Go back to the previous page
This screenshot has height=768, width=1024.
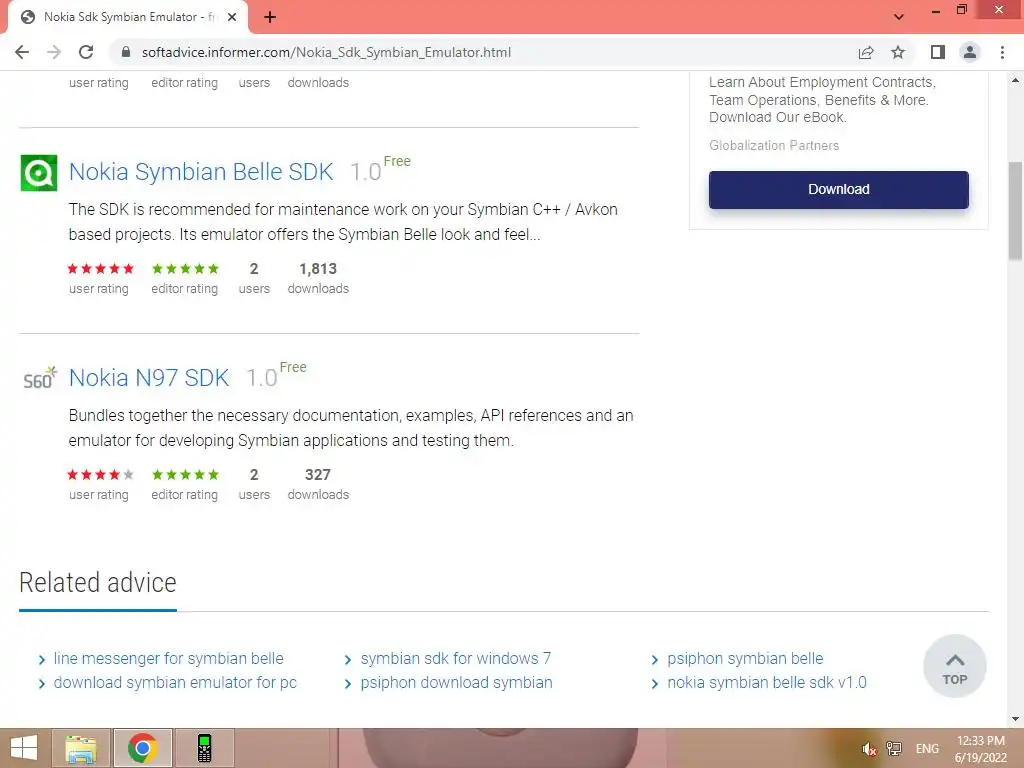[x=22, y=52]
